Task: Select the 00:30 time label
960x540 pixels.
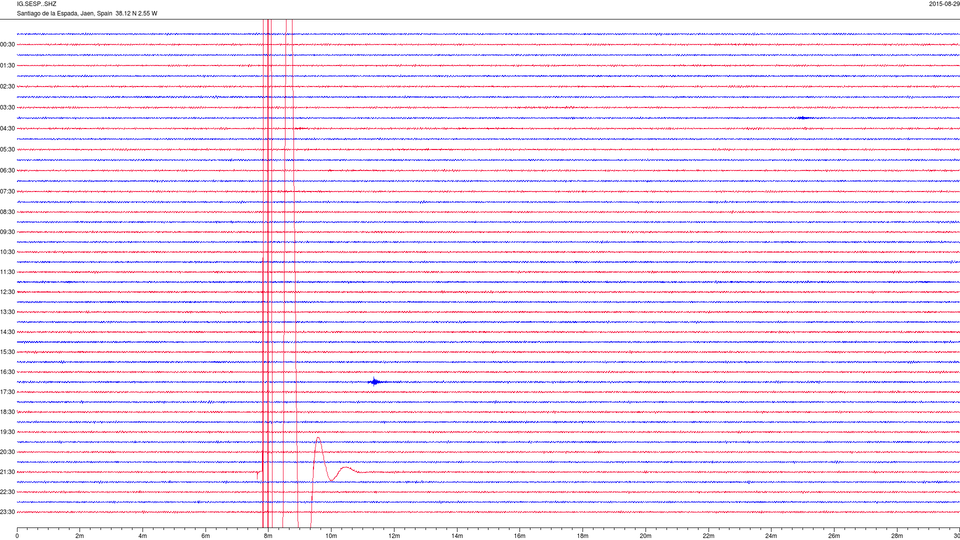Action: [7, 45]
